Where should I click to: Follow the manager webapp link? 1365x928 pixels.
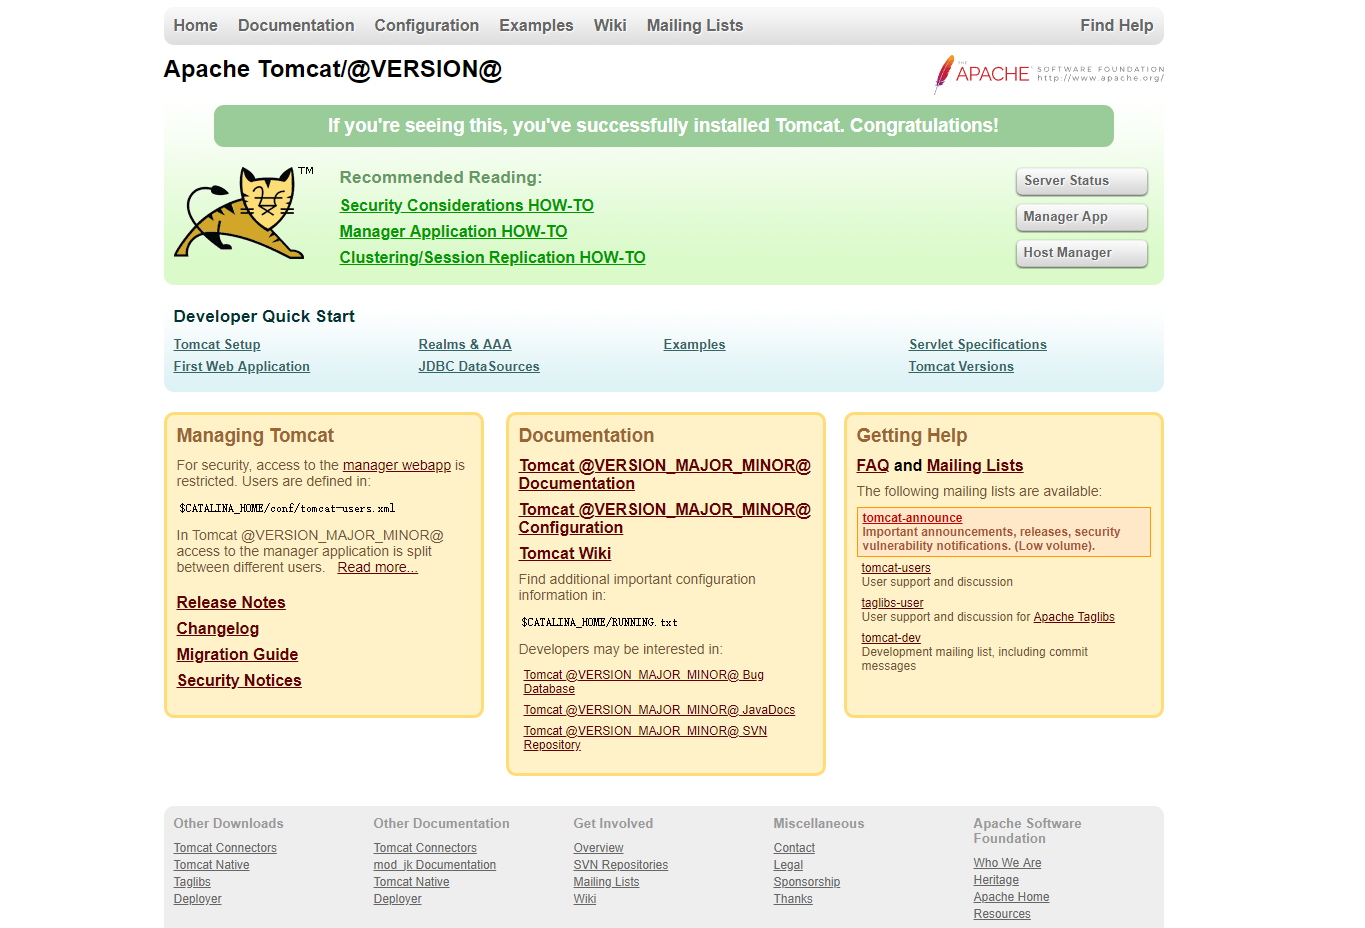pos(397,465)
